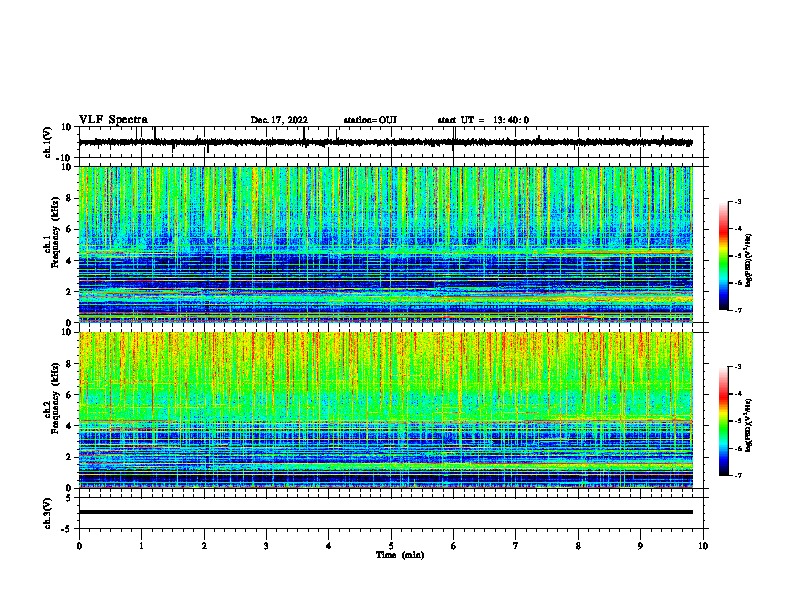Click time axis tick label "4"
The height and width of the screenshot is (612, 792).
point(329,546)
